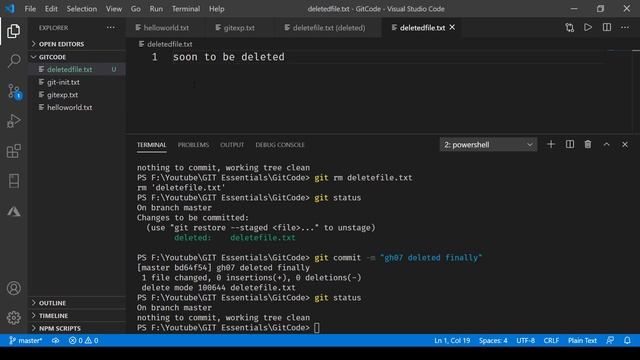Click the Plain Text language mode
The image size is (640, 360).
pos(582,340)
